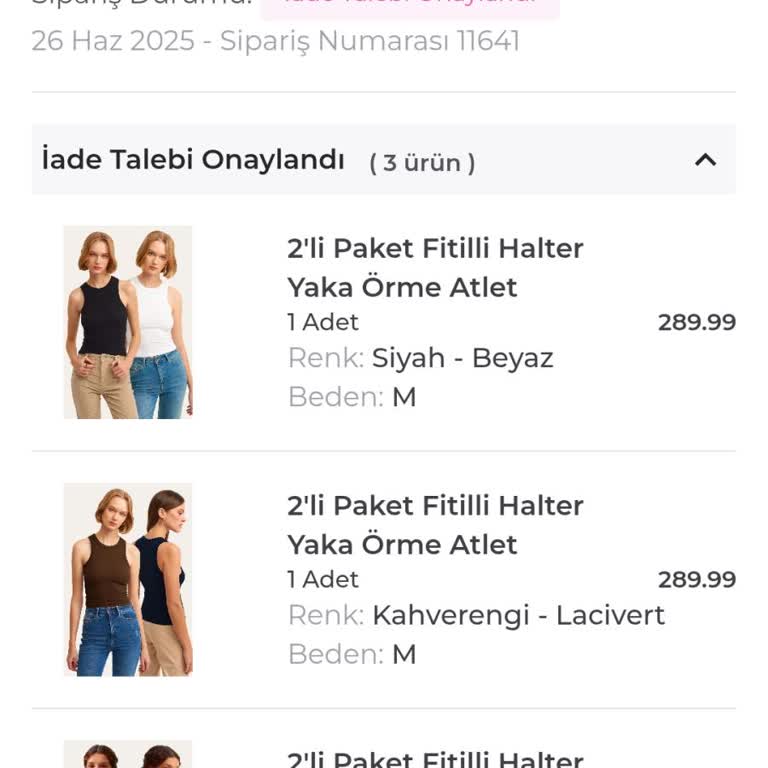Image resolution: width=768 pixels, height=768 pixels.
Task: Click the Kahverengi - Lacivert color text
Action: click(518, 615)
